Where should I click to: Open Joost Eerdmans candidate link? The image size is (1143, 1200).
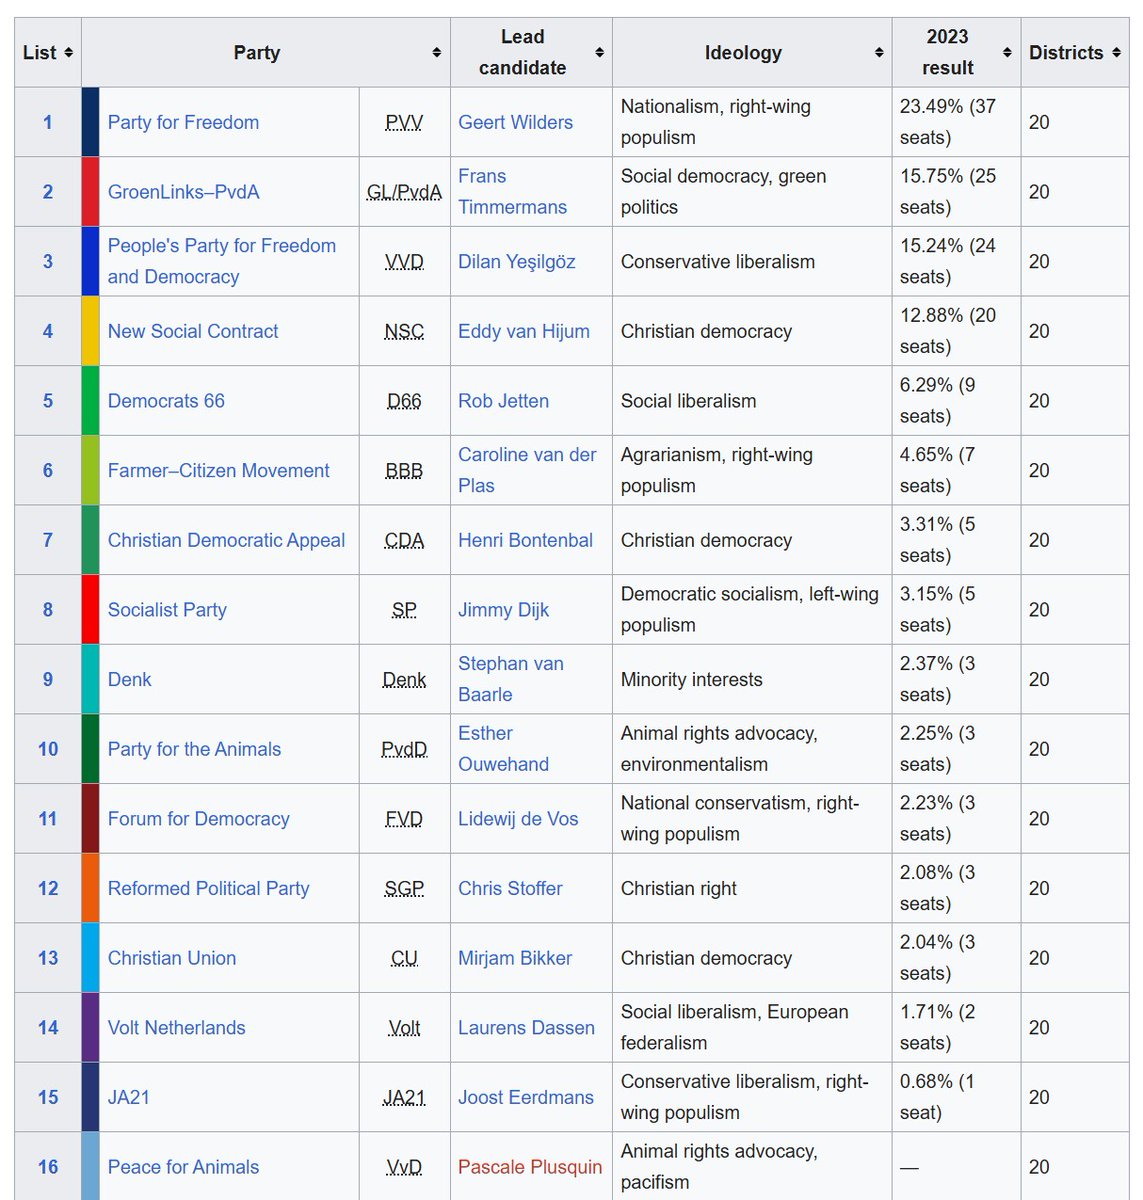pyautogui.click(x=526, y=1097)
